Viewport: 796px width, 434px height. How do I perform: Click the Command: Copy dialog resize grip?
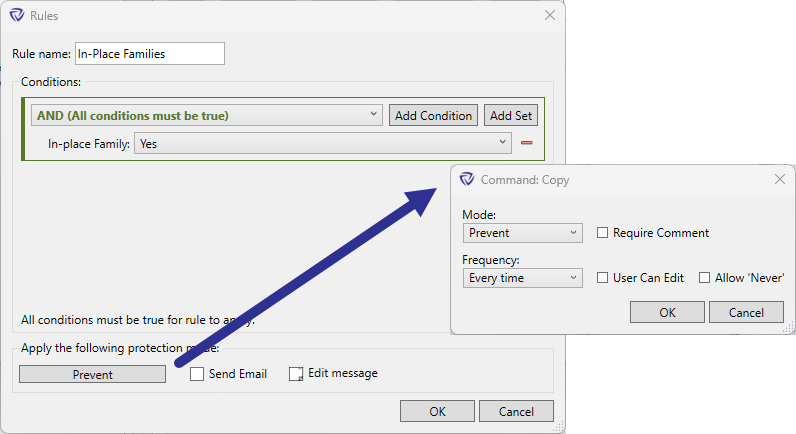788,328
